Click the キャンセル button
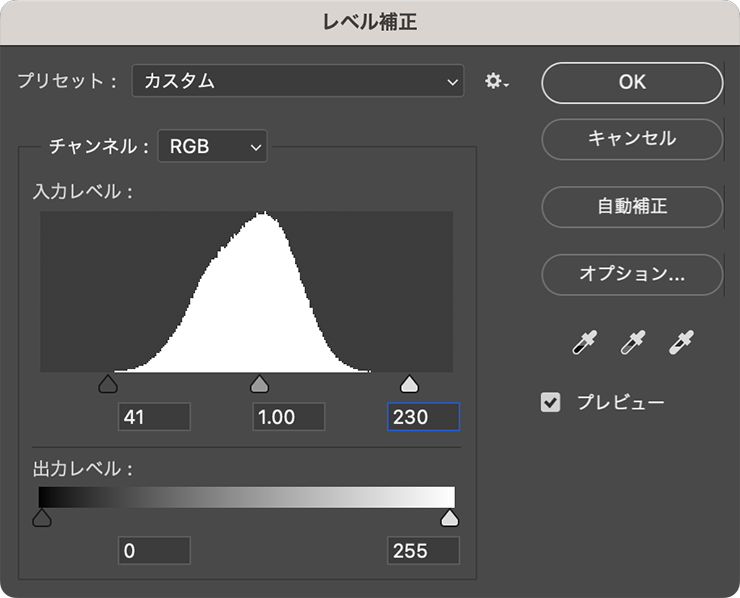This screenshot has width=740, height=598. (632, 138)
